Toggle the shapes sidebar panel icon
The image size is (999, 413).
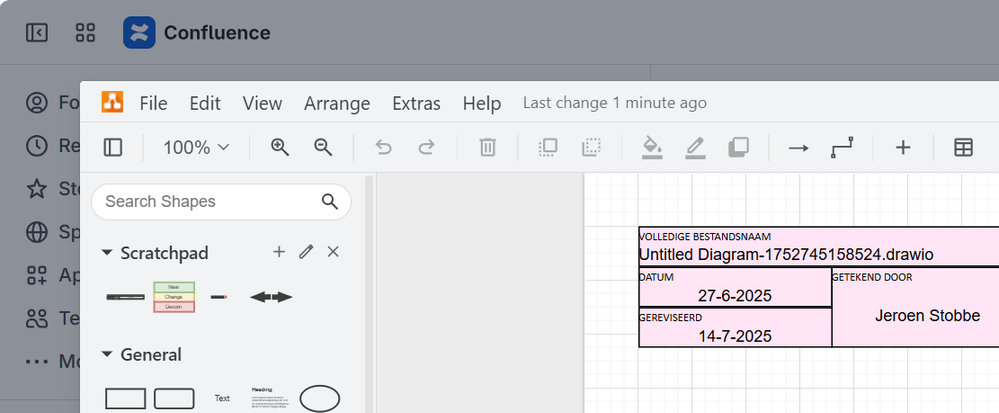click(x=113, y=148)
